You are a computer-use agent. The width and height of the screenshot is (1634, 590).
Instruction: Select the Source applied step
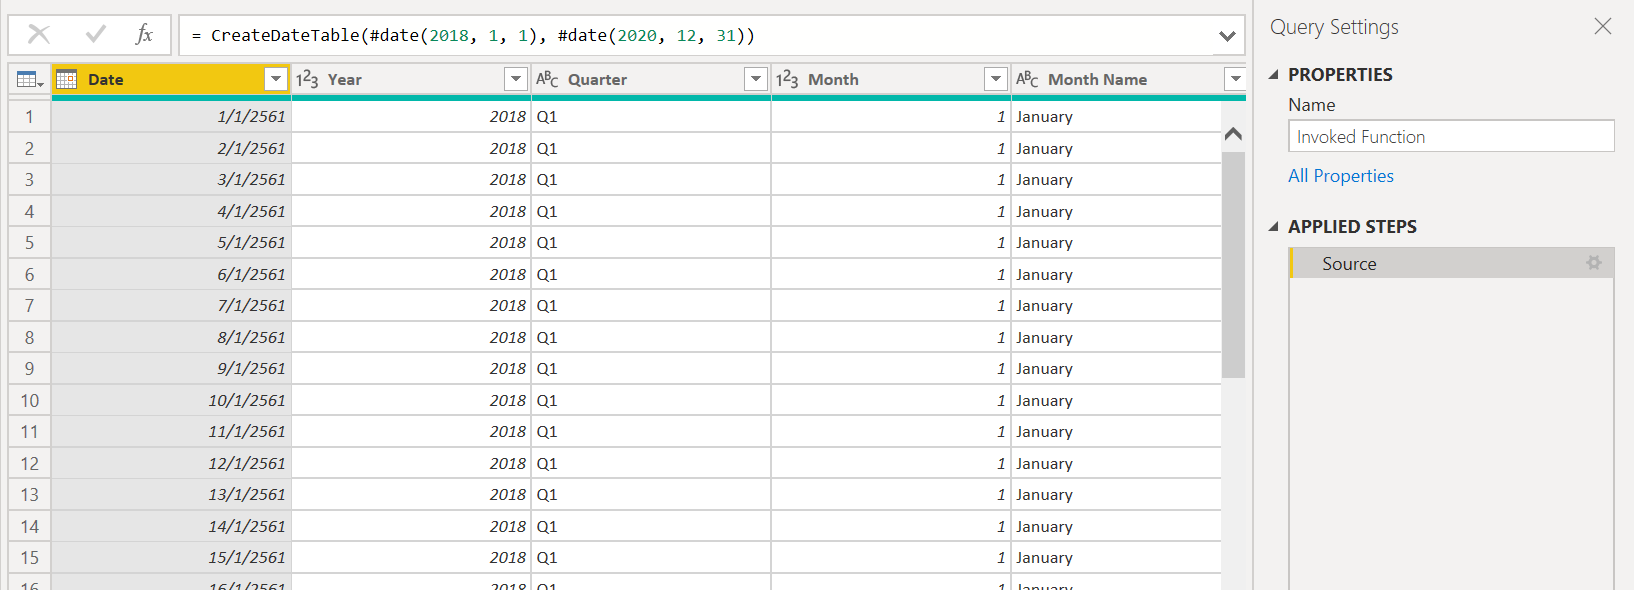(1349, 264)
